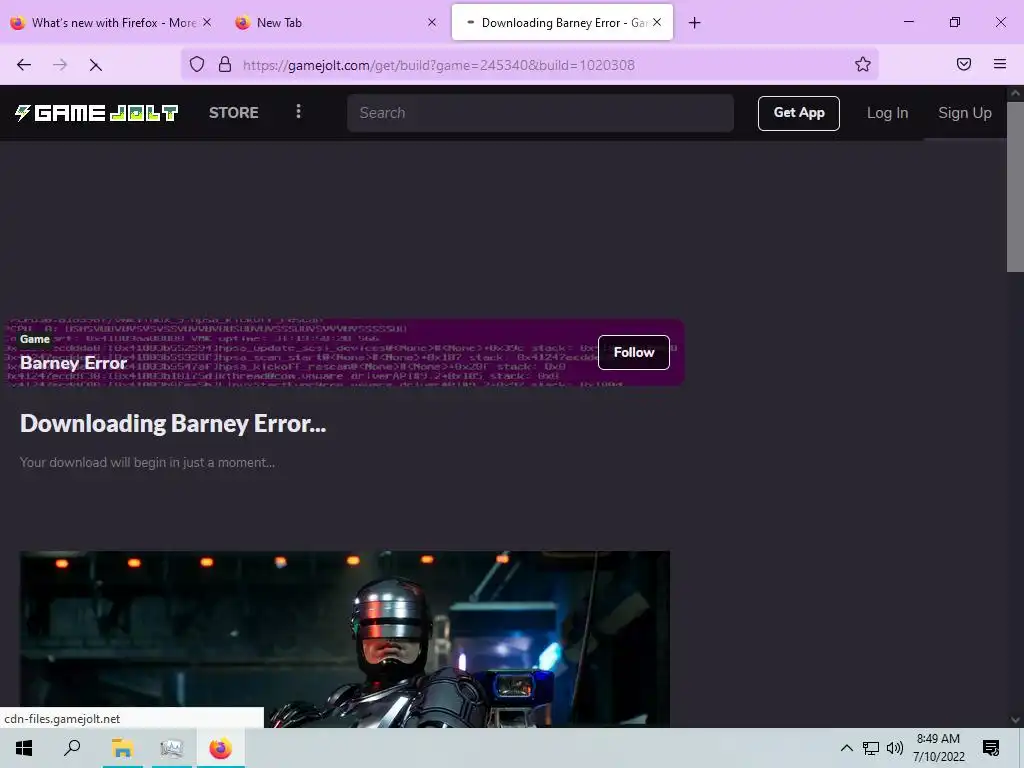Close the Downloading Barney Error tab
The width and height of the screenshot is (1024, 768).
click(x=657, y=22)
